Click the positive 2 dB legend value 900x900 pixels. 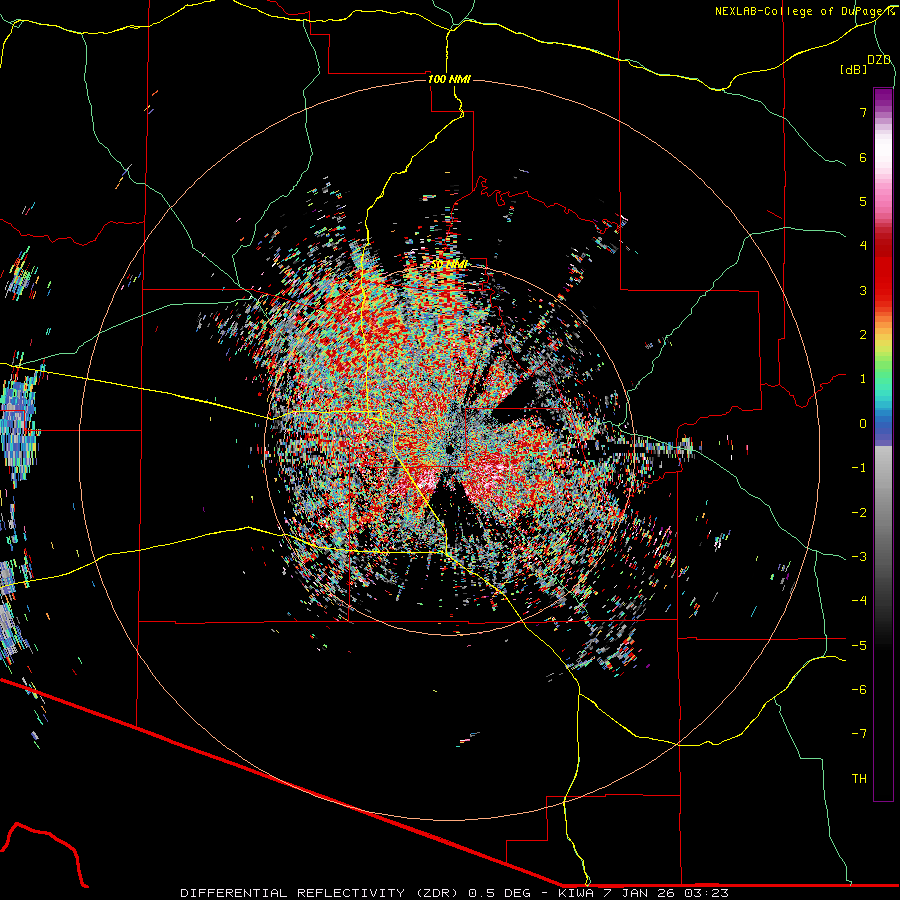(863, 335)
